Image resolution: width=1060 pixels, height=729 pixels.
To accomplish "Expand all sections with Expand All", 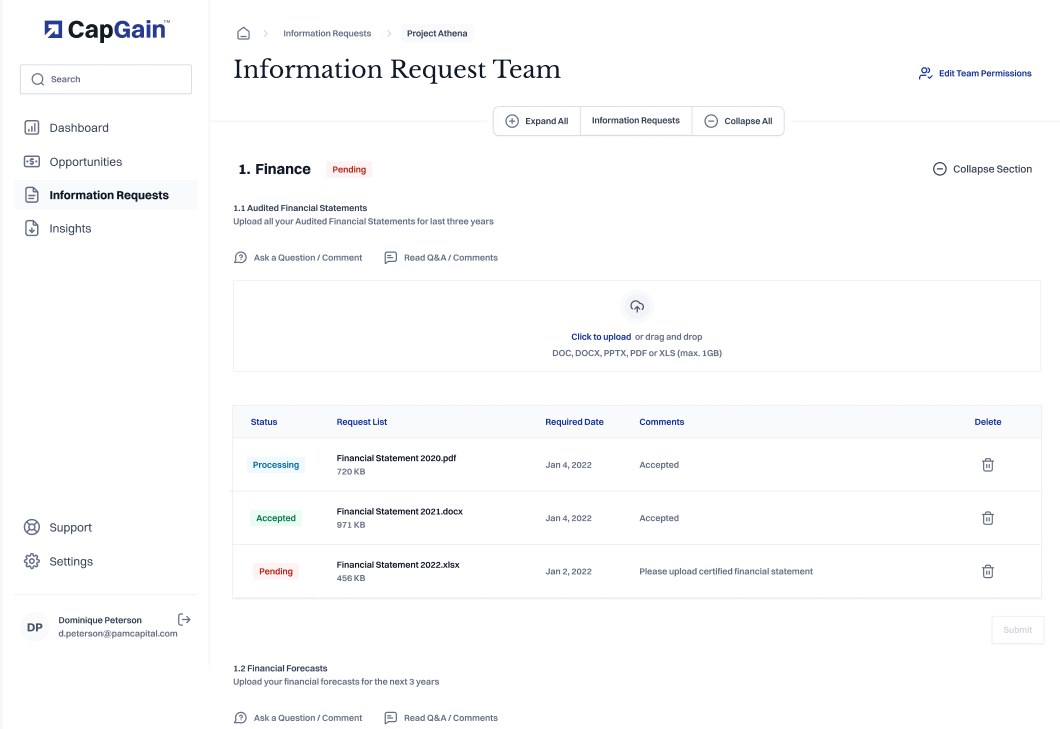I will point(537,121).
